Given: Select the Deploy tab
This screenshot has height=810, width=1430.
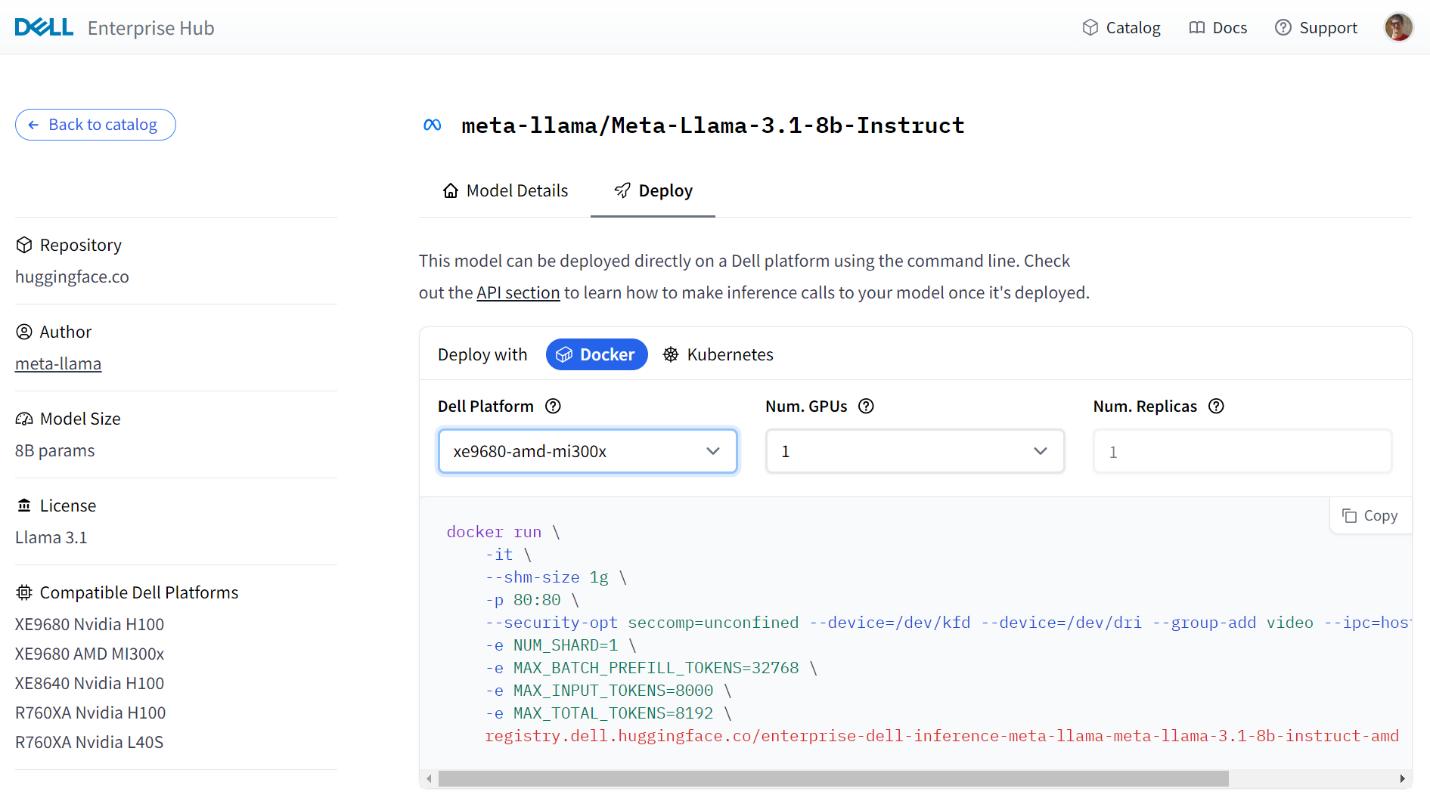Looking at the screenshot, I should (x=653, y=190).
